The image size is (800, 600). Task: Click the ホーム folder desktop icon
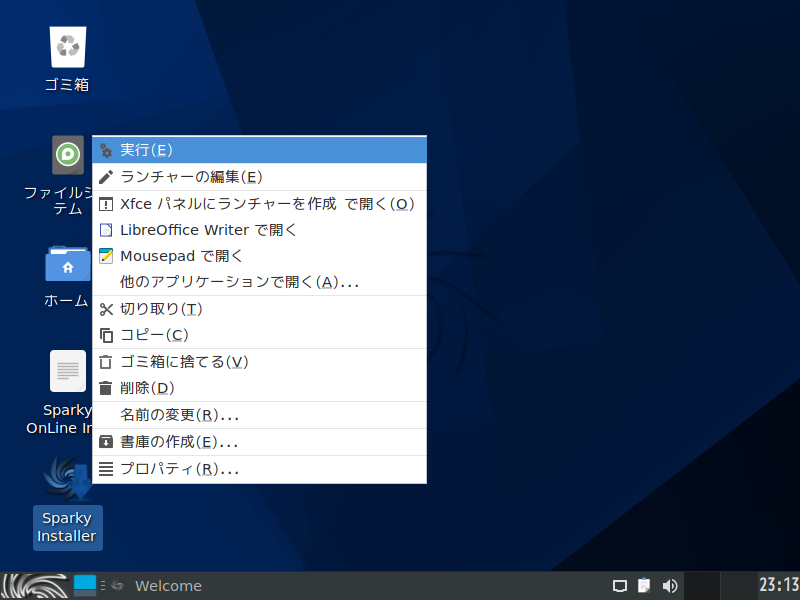click(x=68, y=264)
